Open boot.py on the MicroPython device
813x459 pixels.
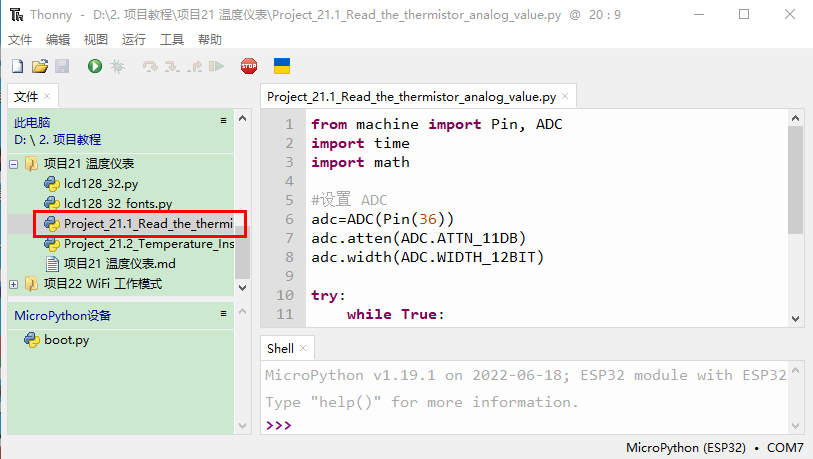(66, 340)
